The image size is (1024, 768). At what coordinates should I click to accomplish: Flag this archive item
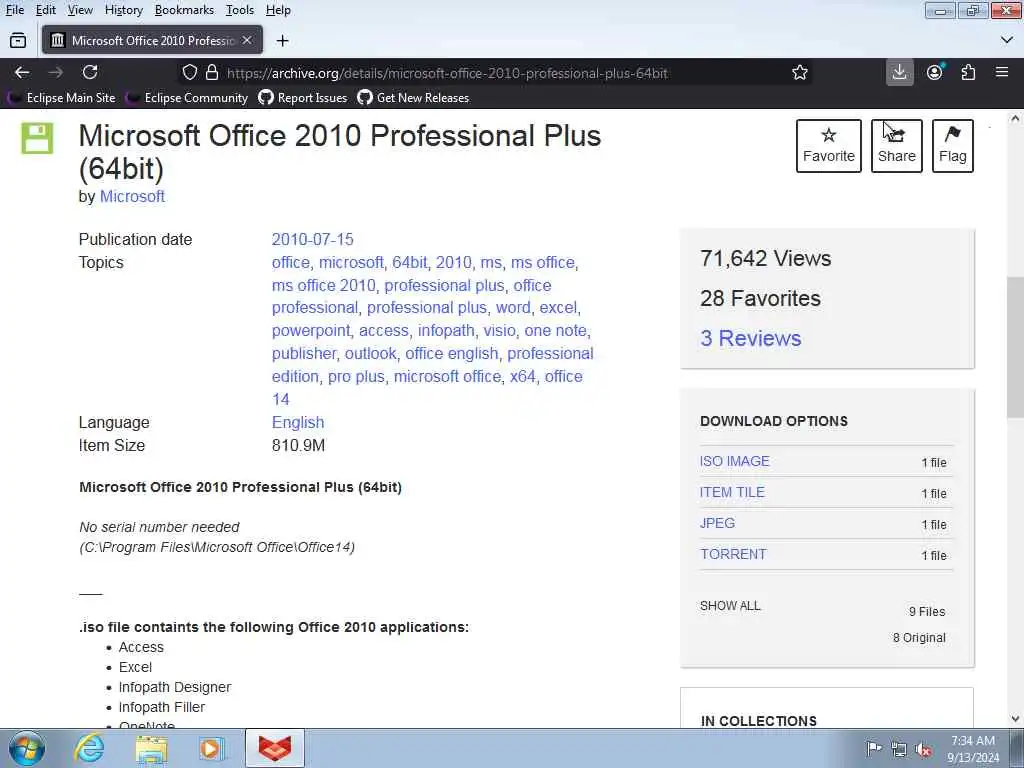pyautogui.click(x=953, y=146)
